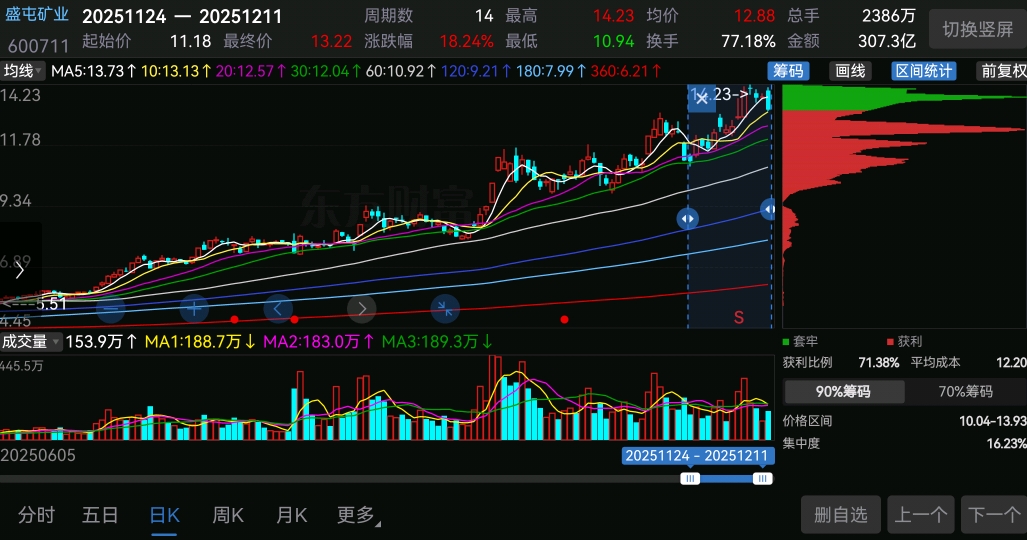Tap the 最高 14.23 value in header
Image resolution: width=1027 pixels, height=540 pixels.
[x=614, y=16]
